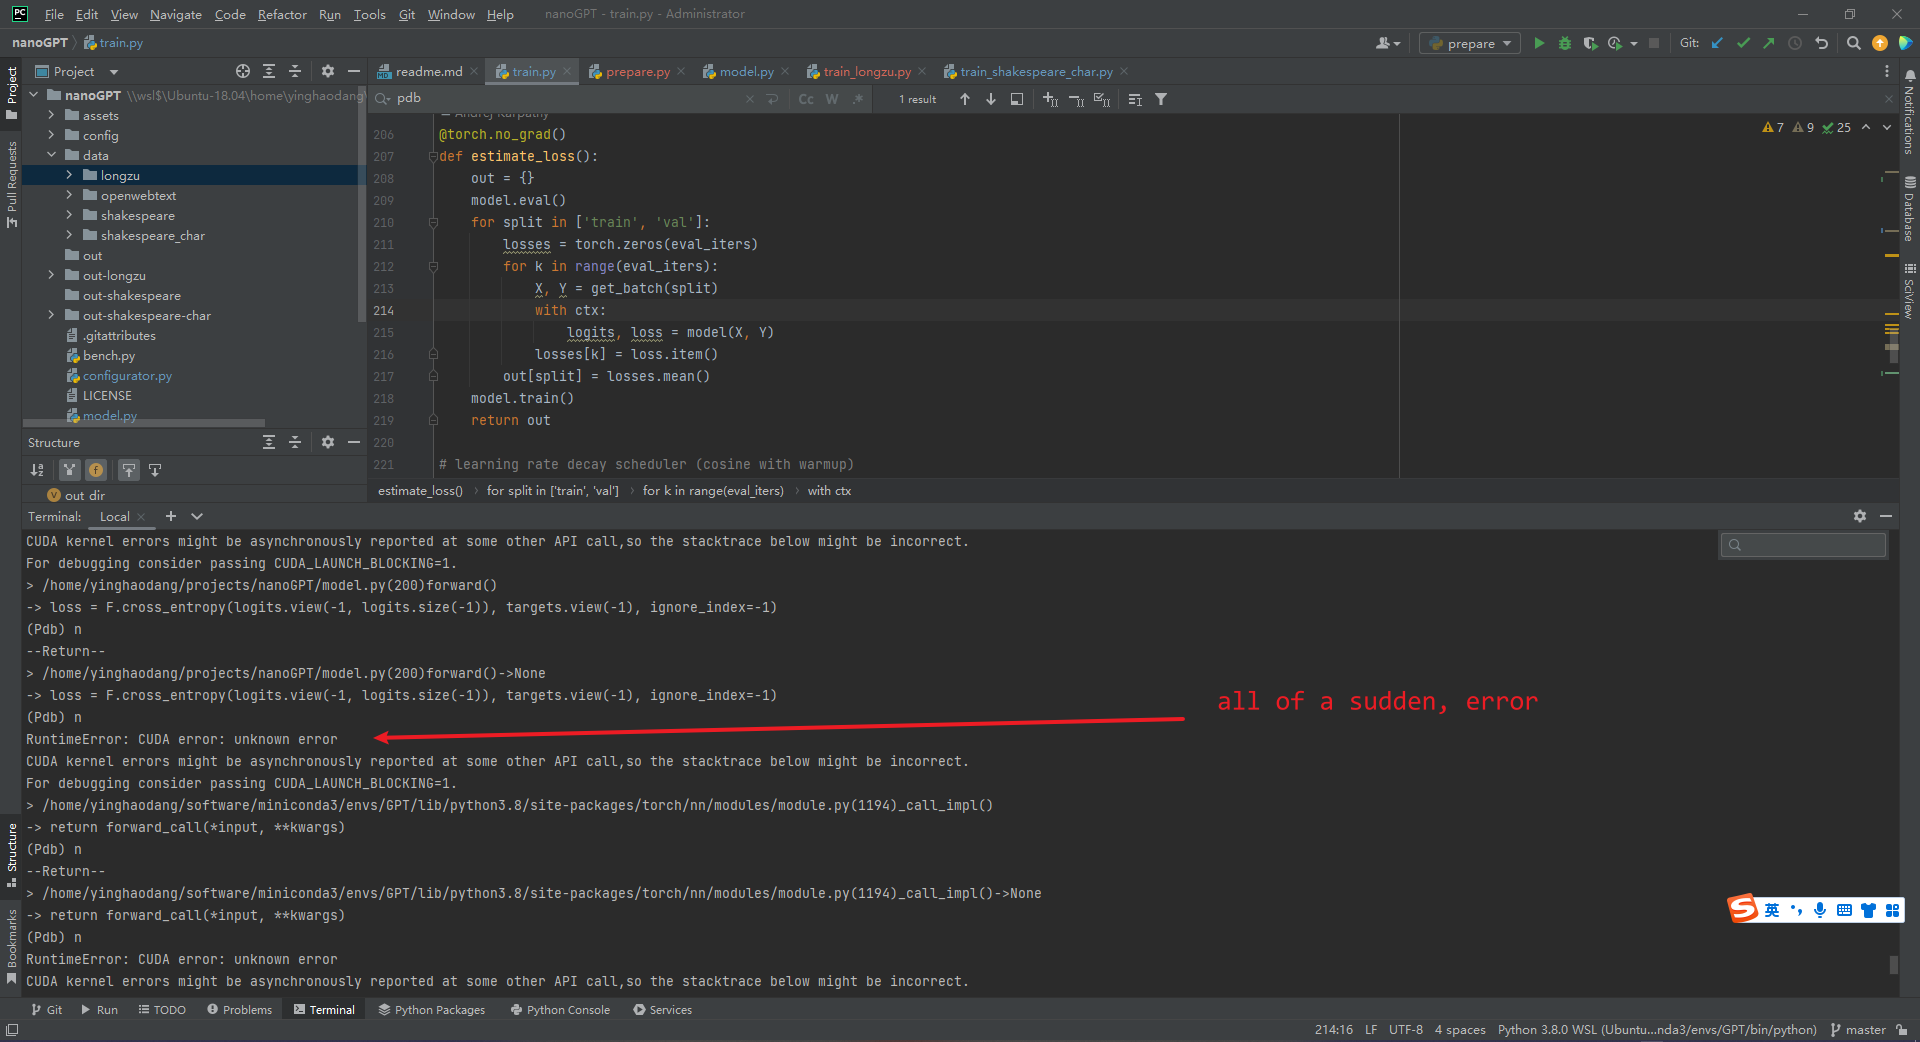Commit changes using the green checkmark icon
Image resolution: width=1920 pixels, height=1042 pixels.
point(1743,43)
